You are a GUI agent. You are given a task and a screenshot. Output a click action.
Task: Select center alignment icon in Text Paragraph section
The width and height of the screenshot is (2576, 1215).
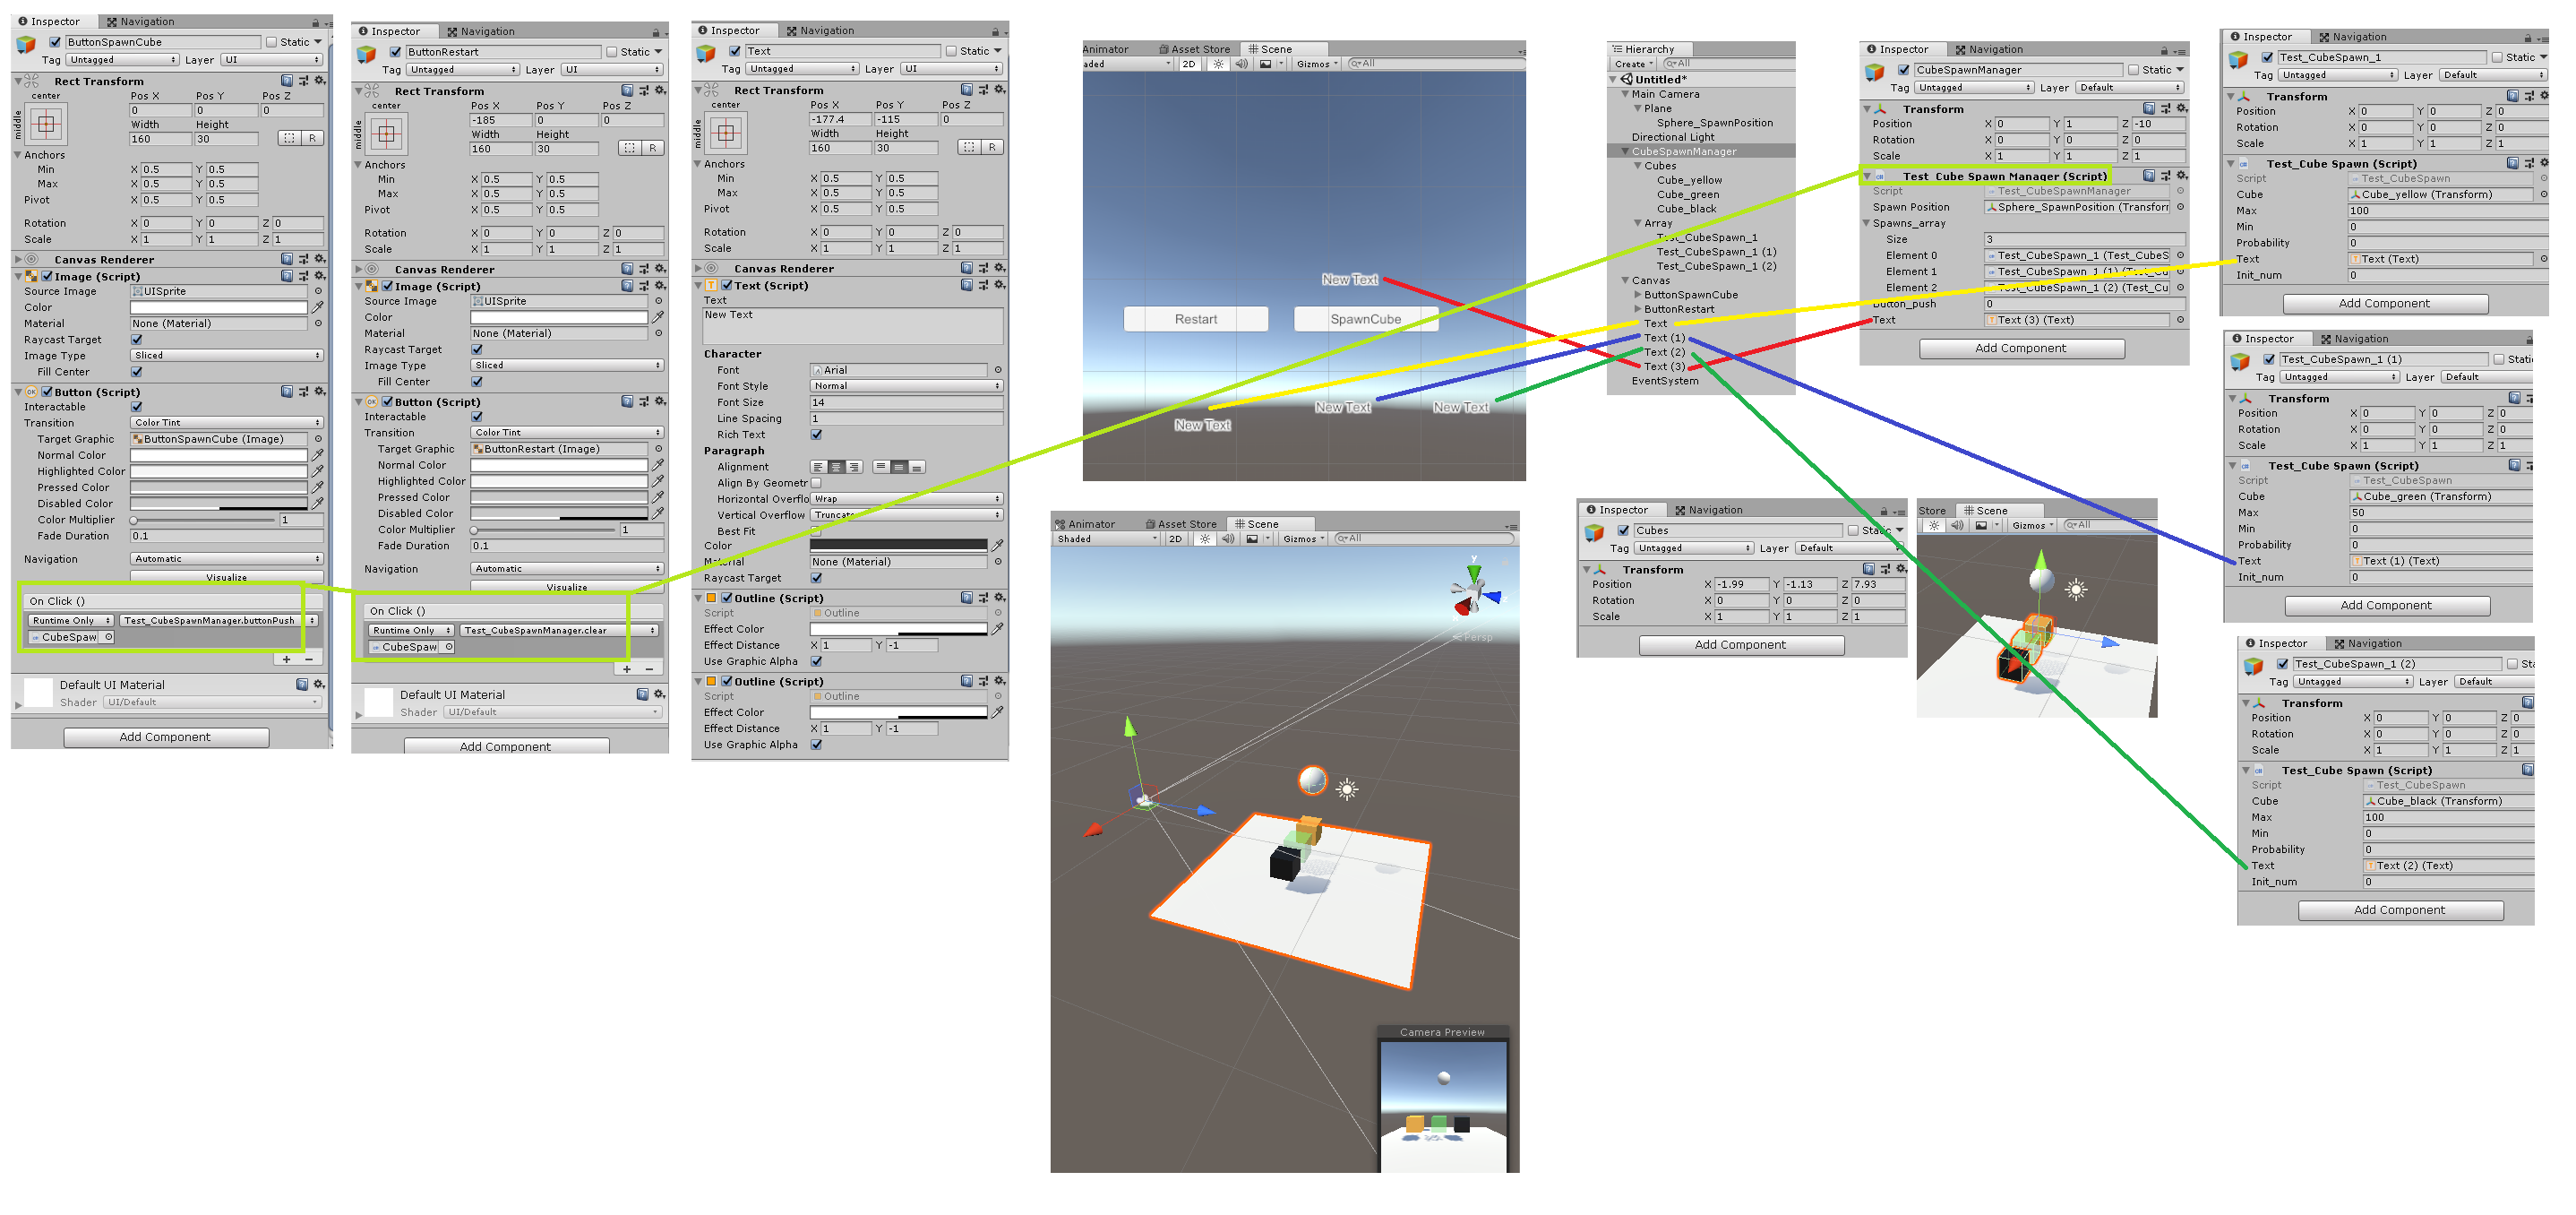pos(836,467)
